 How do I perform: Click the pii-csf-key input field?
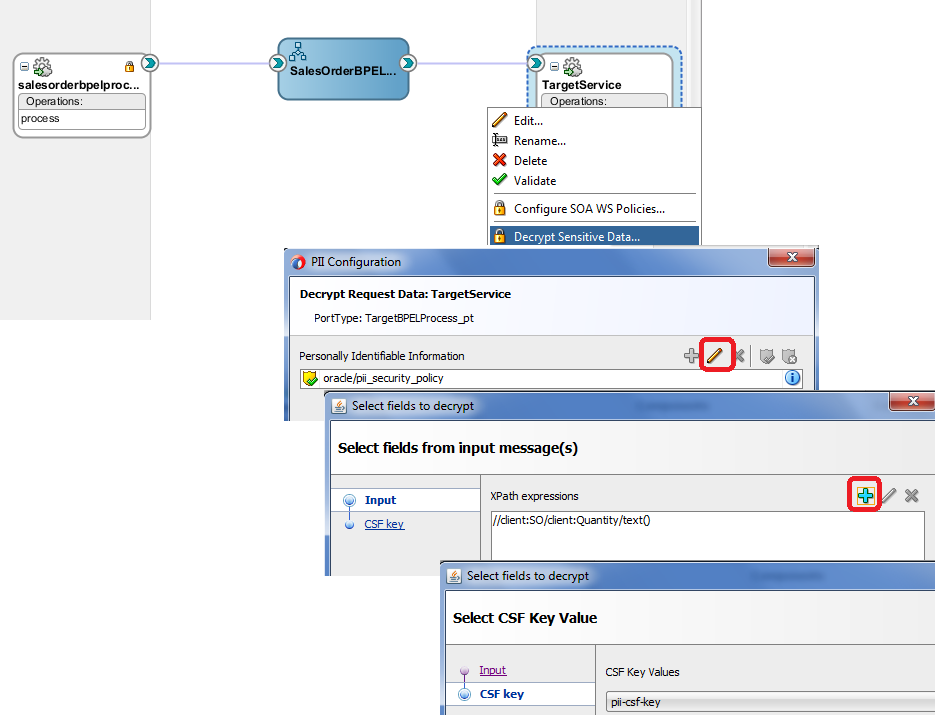[x=770, y=702]
